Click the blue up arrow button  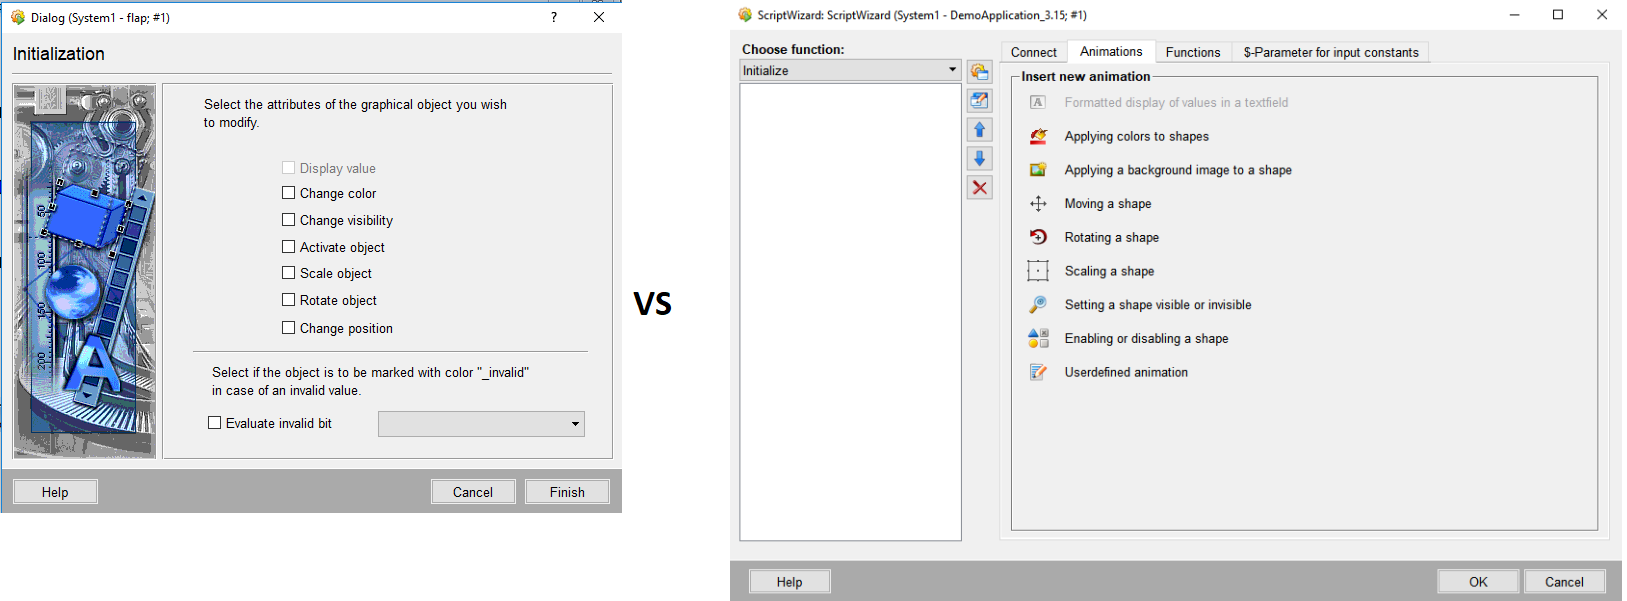point(979,130)
